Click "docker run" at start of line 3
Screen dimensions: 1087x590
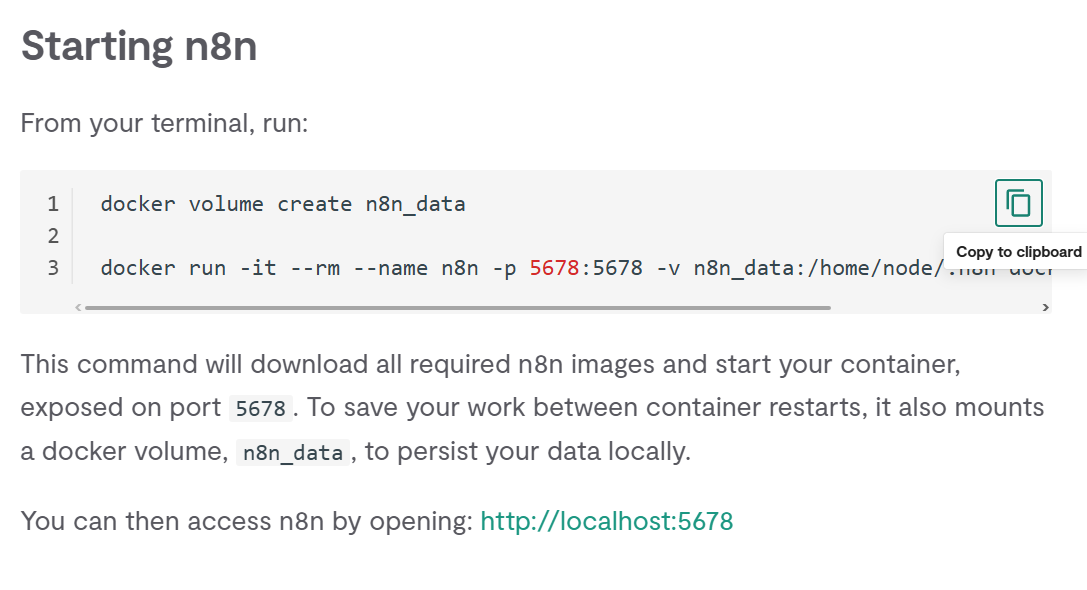tap(138, 268)
